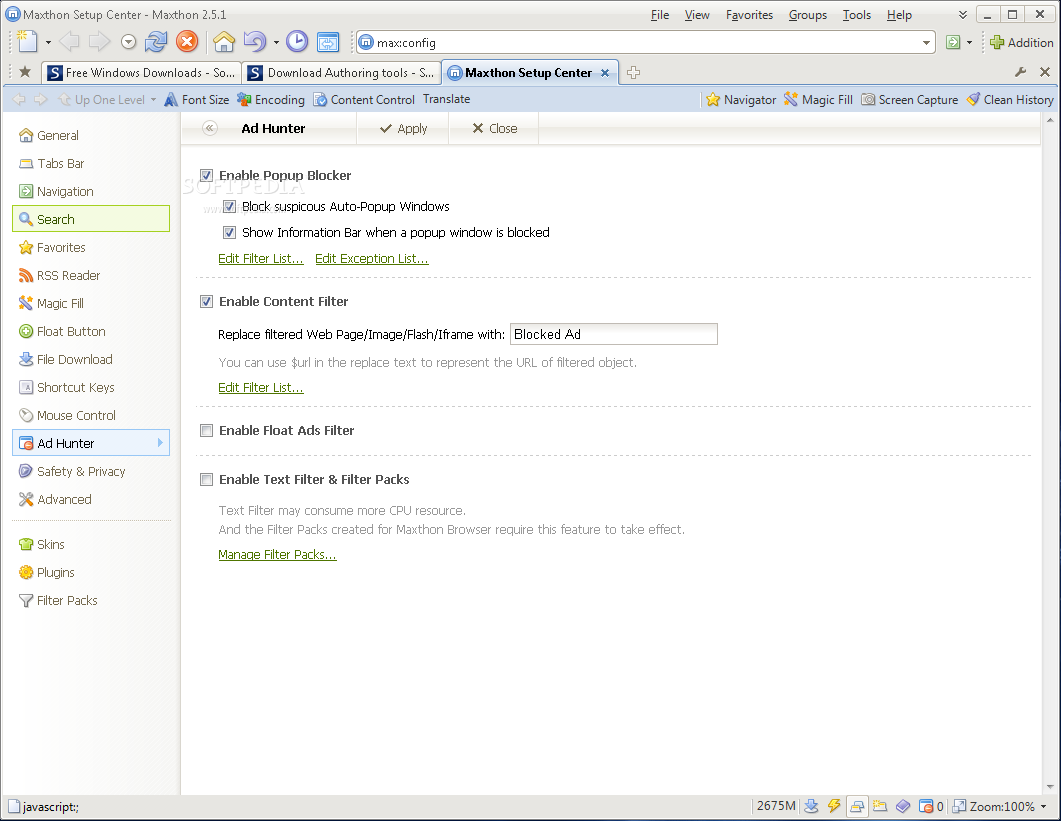Toggle Show Information Bar checkbox
The image size is (1061, 821).
(229, 232)
